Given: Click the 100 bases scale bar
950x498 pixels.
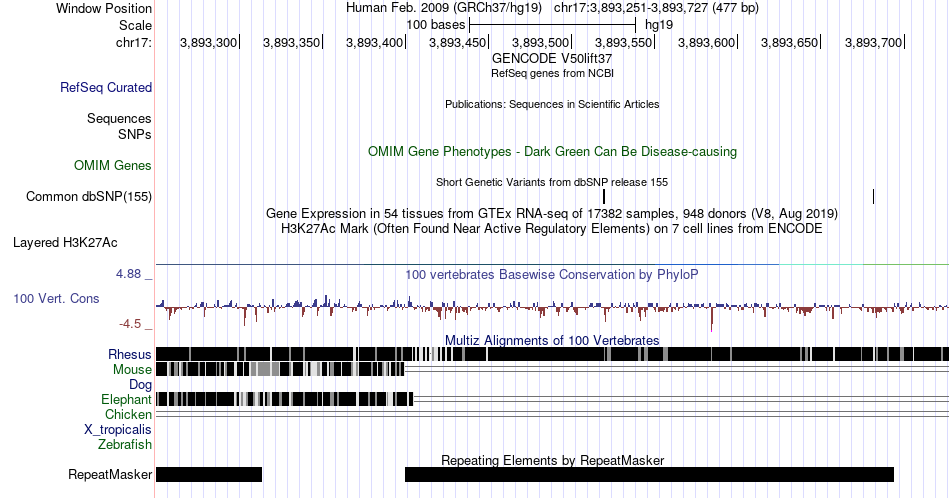Looking at the screenshot, I should (552, 25).
